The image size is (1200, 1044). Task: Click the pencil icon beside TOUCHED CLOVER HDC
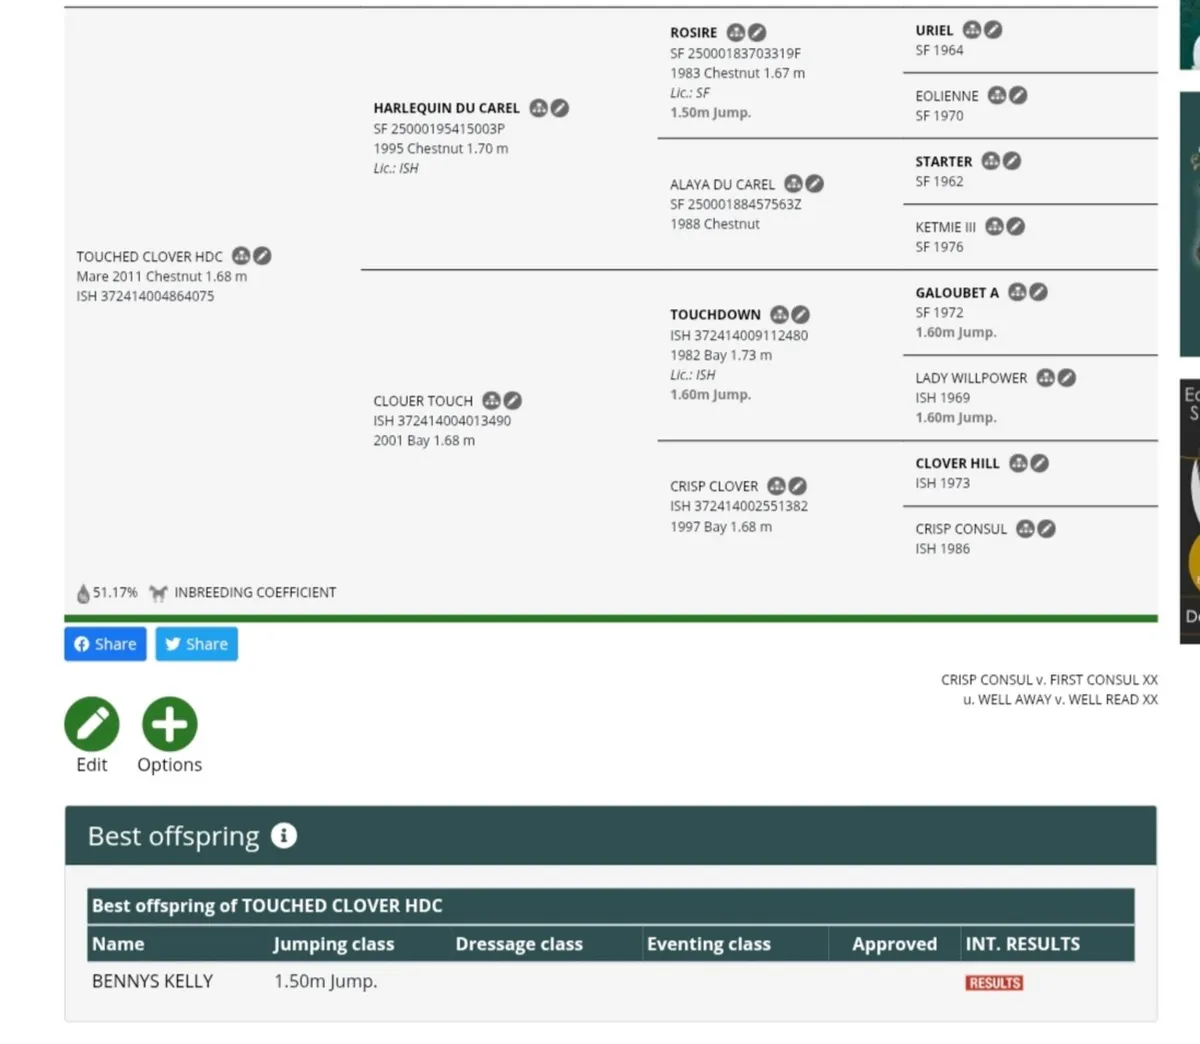click(x=262, y=257)
